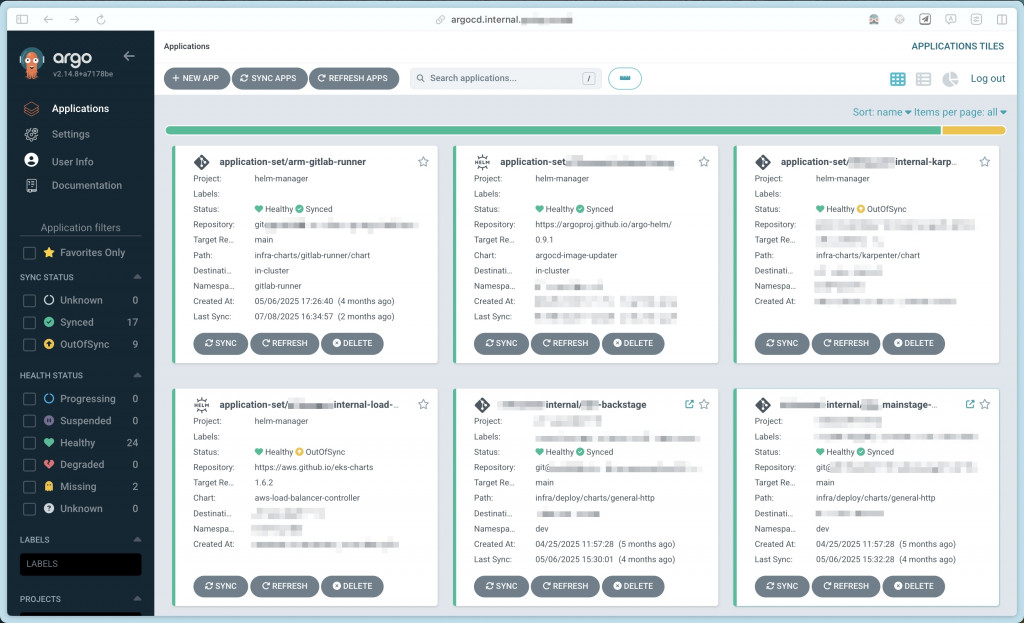Image resolution: width=1024 pixels, height=623 pixels.
Task: Switch to the list view icon
Action: coord(923,79)
